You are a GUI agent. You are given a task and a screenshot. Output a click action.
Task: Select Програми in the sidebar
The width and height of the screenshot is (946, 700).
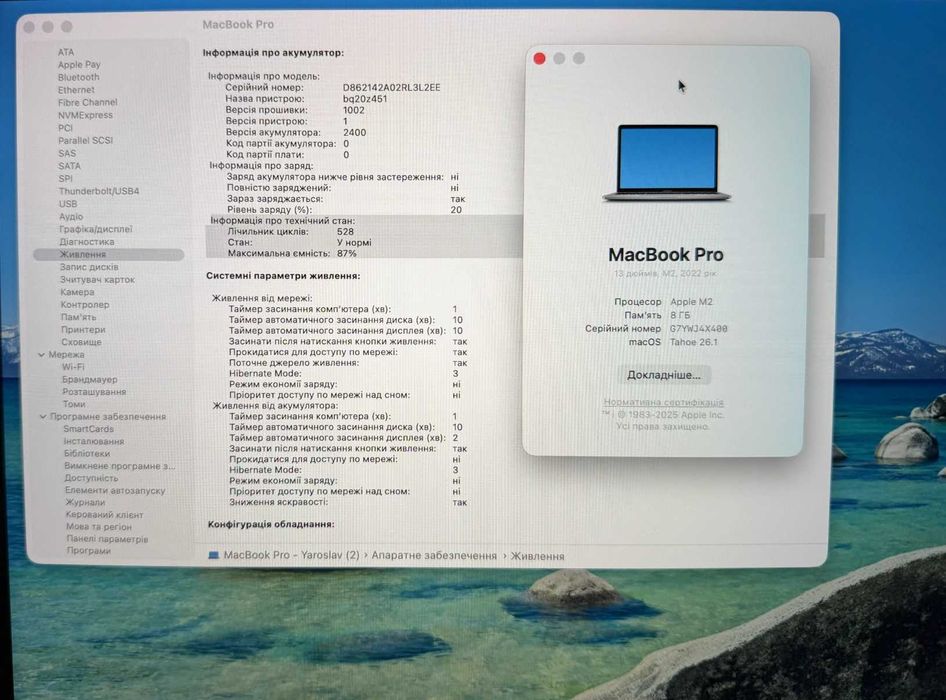click(89, 550)
